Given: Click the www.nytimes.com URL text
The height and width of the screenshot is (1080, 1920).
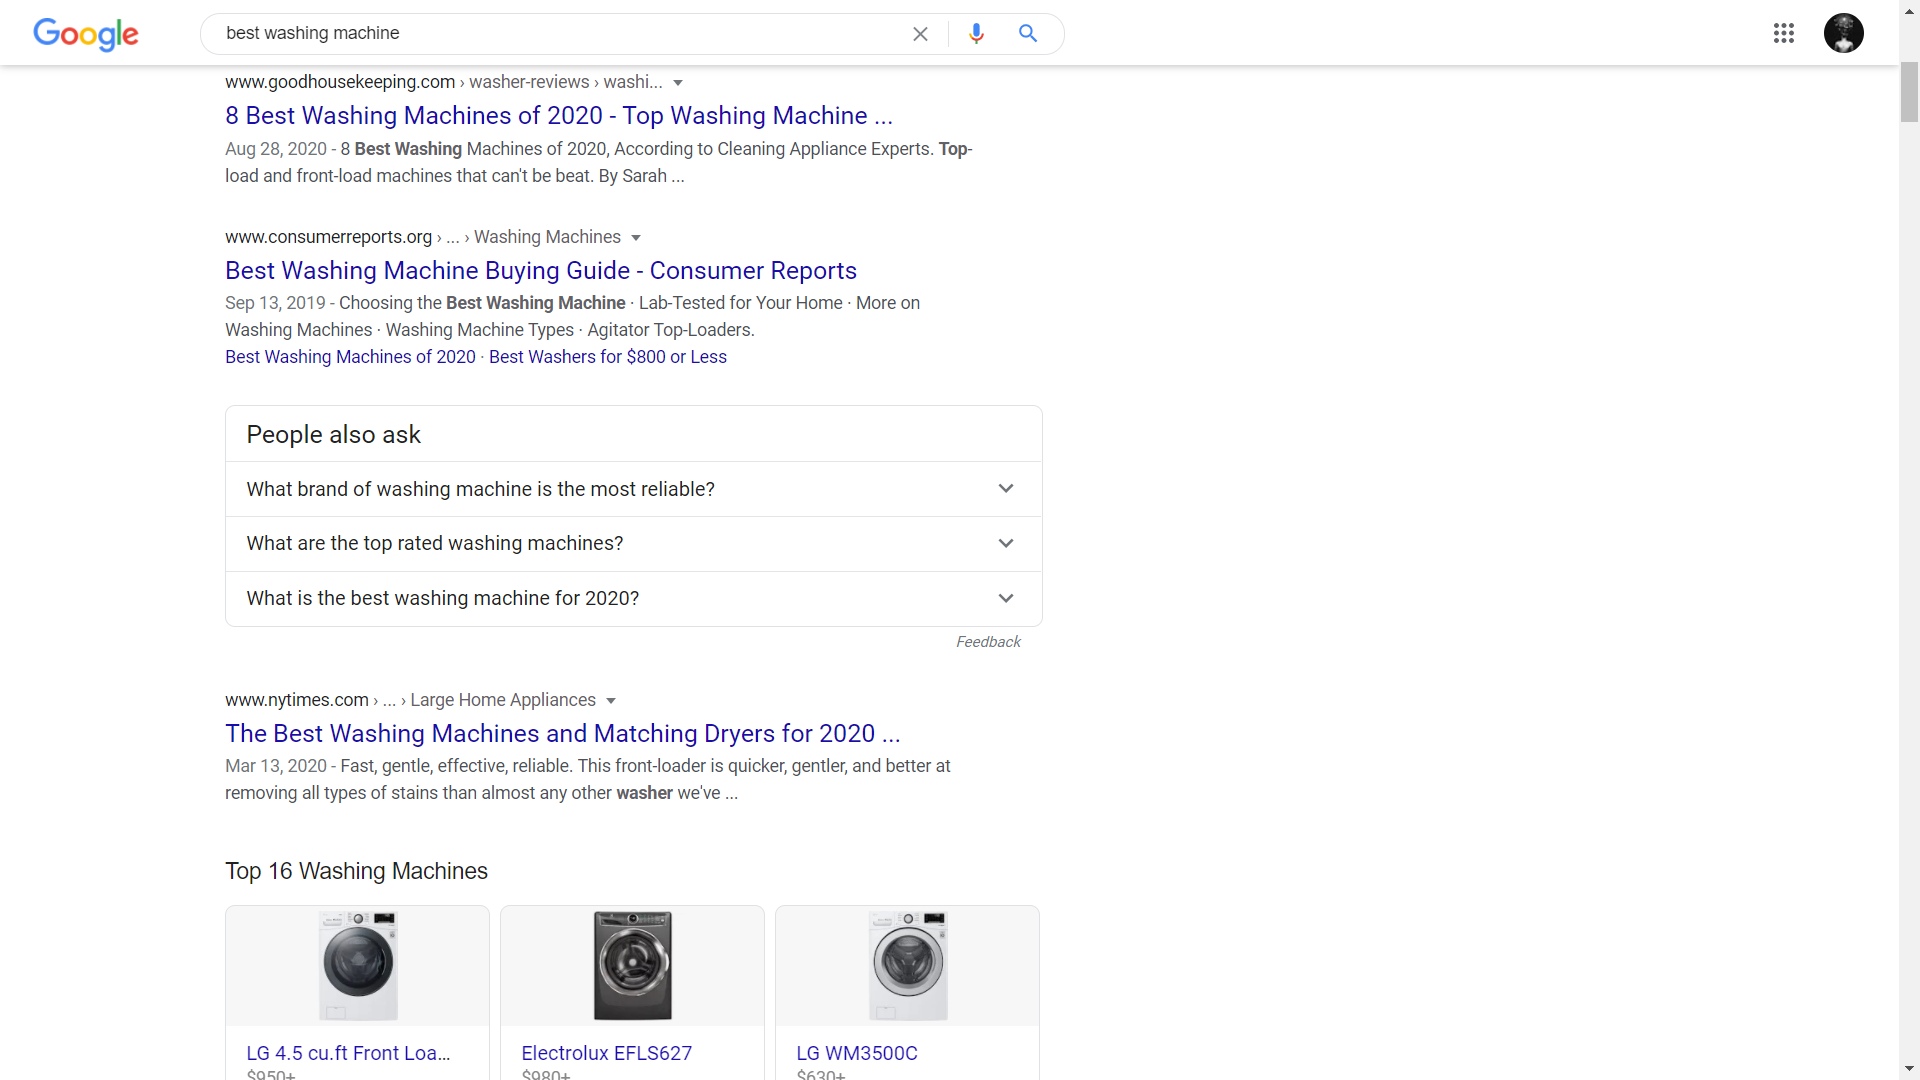Looking at the screenshot, I should (x=297, y=700).
